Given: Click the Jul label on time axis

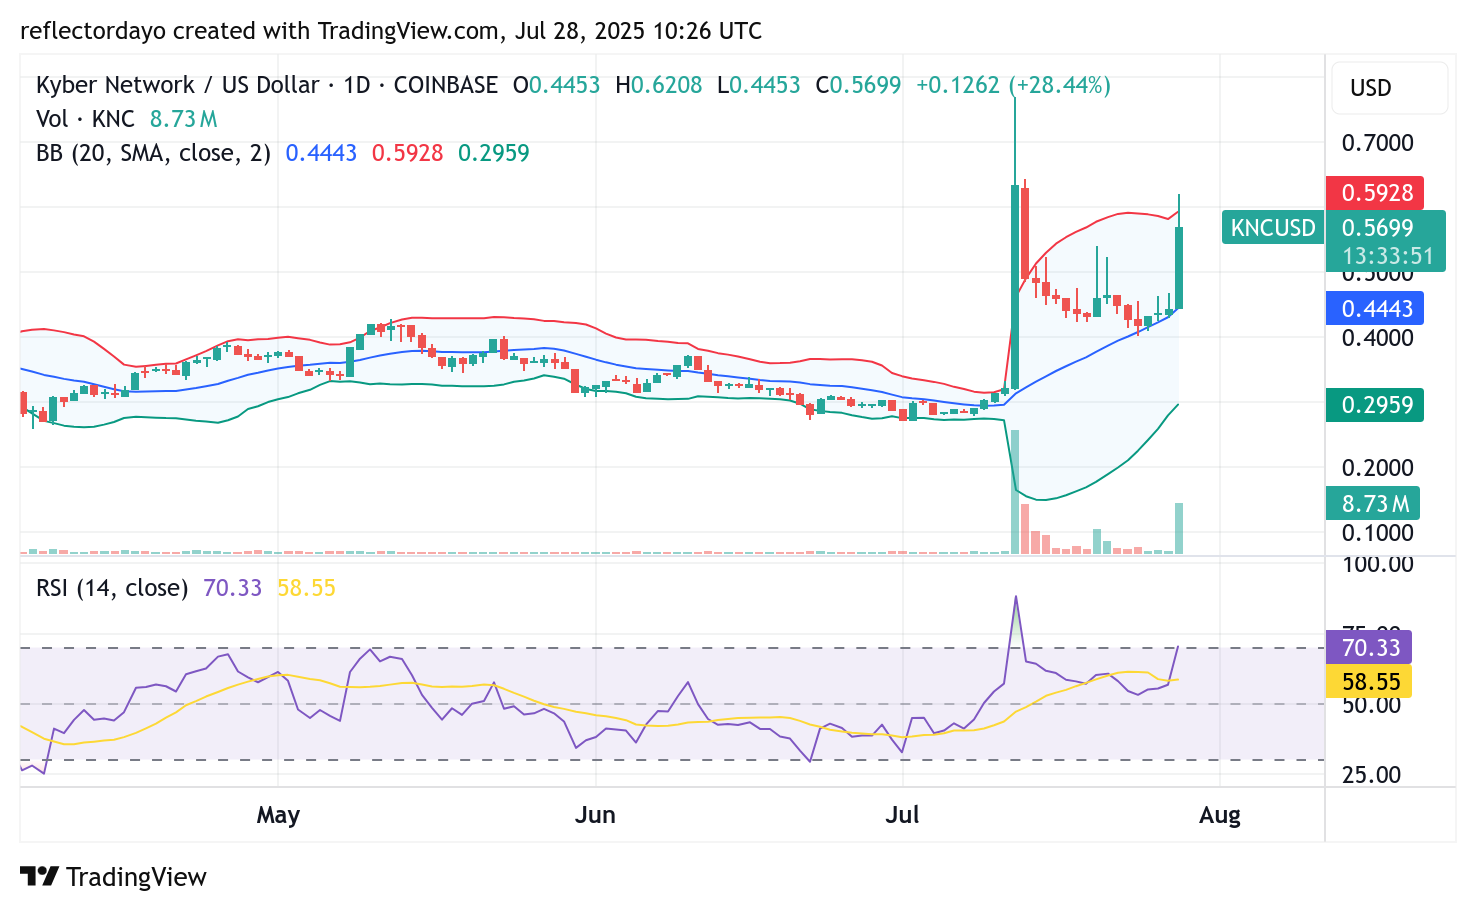Looking at the screenshot, I should pos(902,815).
